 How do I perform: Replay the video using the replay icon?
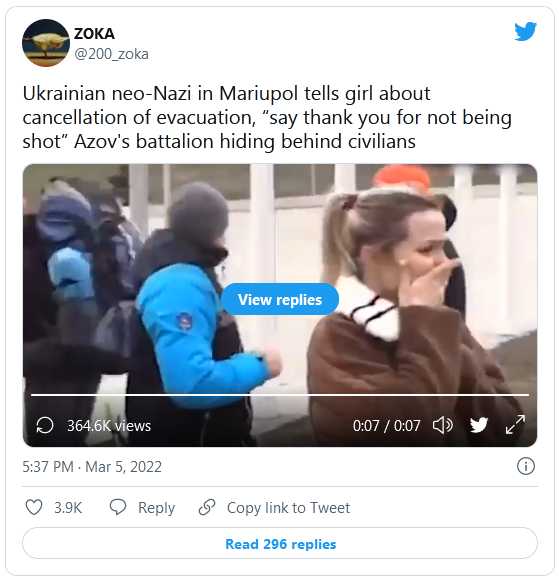(x=45, y=425)
